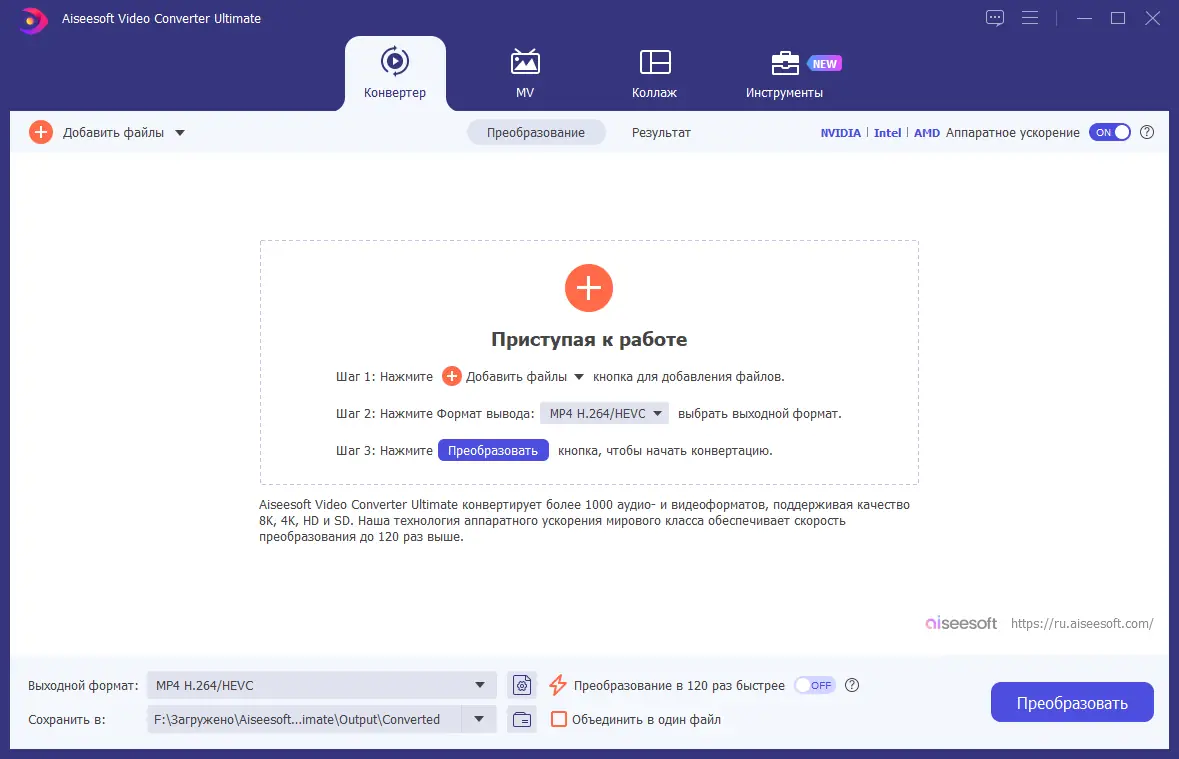Expand the Выходной формат dropdown

click(481, 685)
